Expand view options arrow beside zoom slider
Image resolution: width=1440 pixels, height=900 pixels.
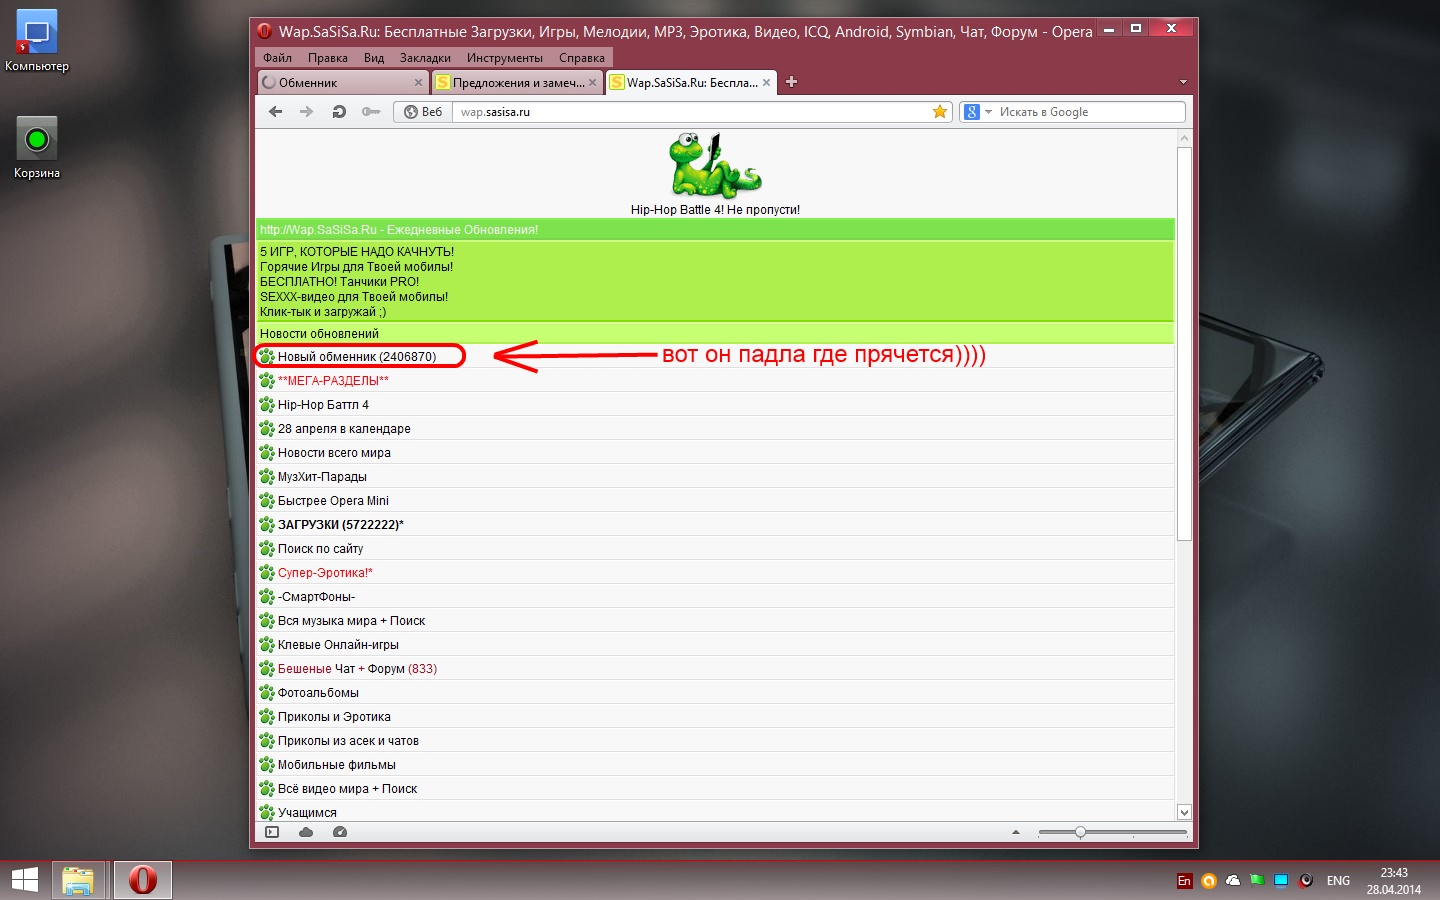tap(1016, 832)
